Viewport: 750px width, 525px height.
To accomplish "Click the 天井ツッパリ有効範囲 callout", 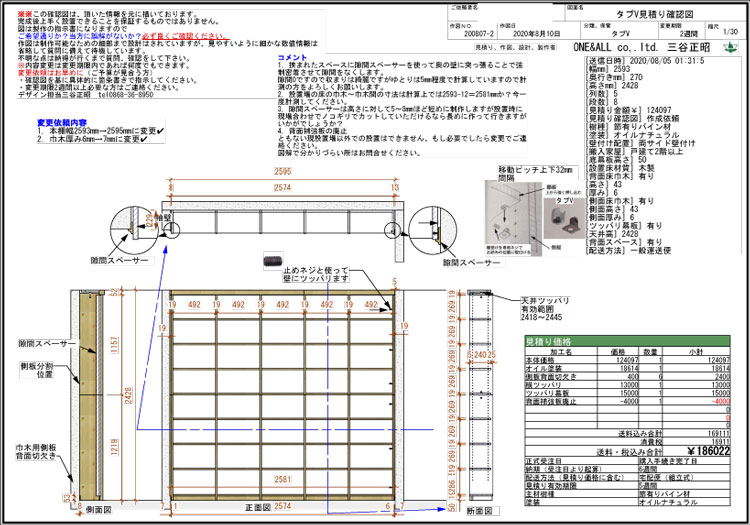I will coord(545,309).
